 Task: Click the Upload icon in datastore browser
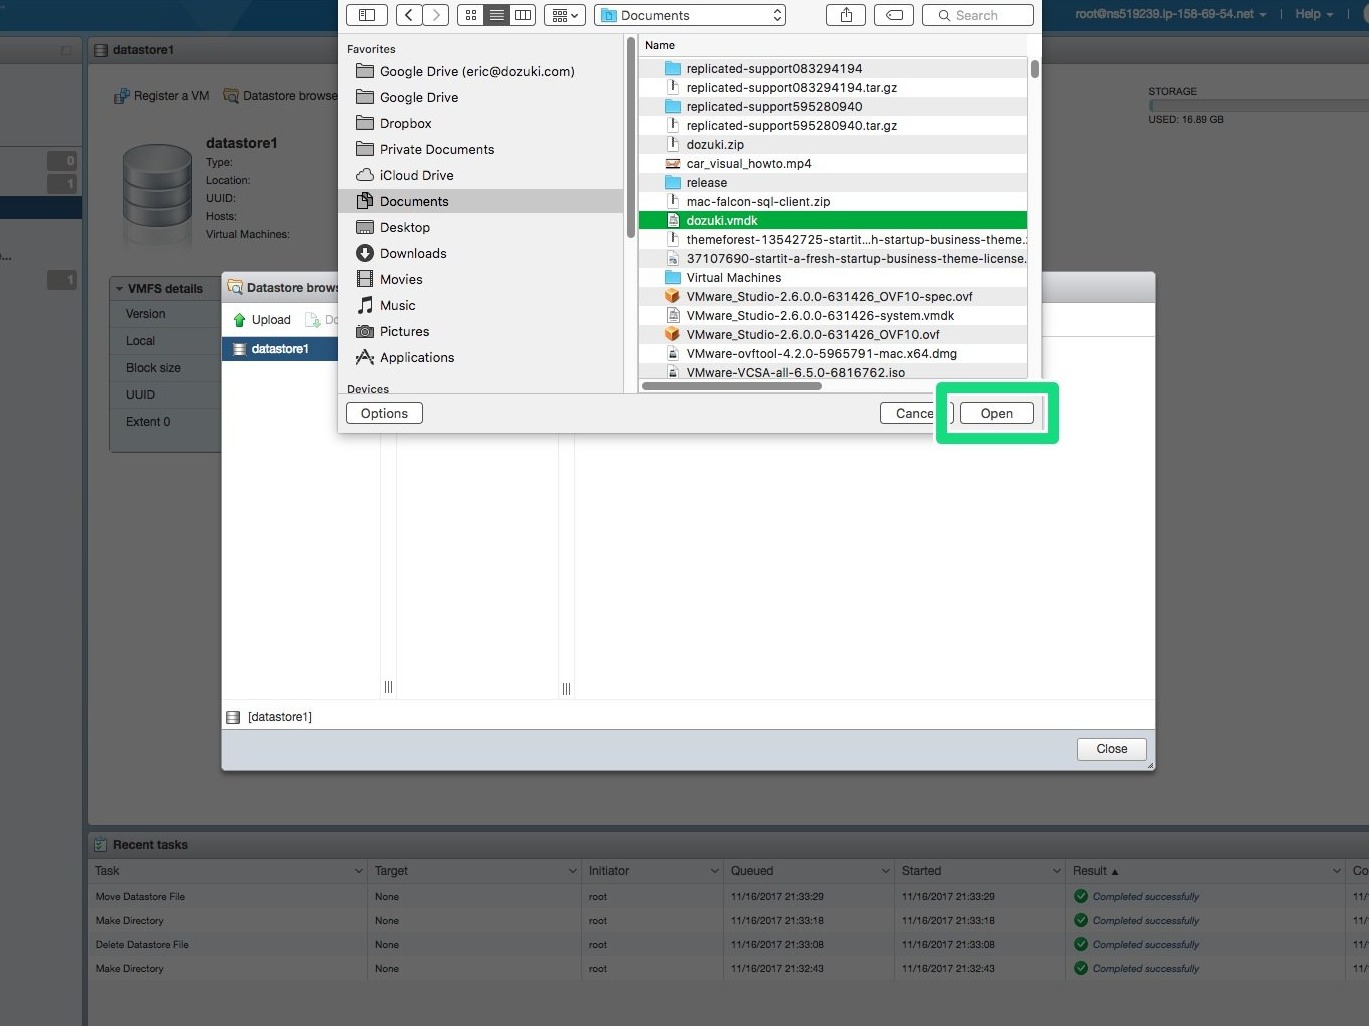pos(240,320)
